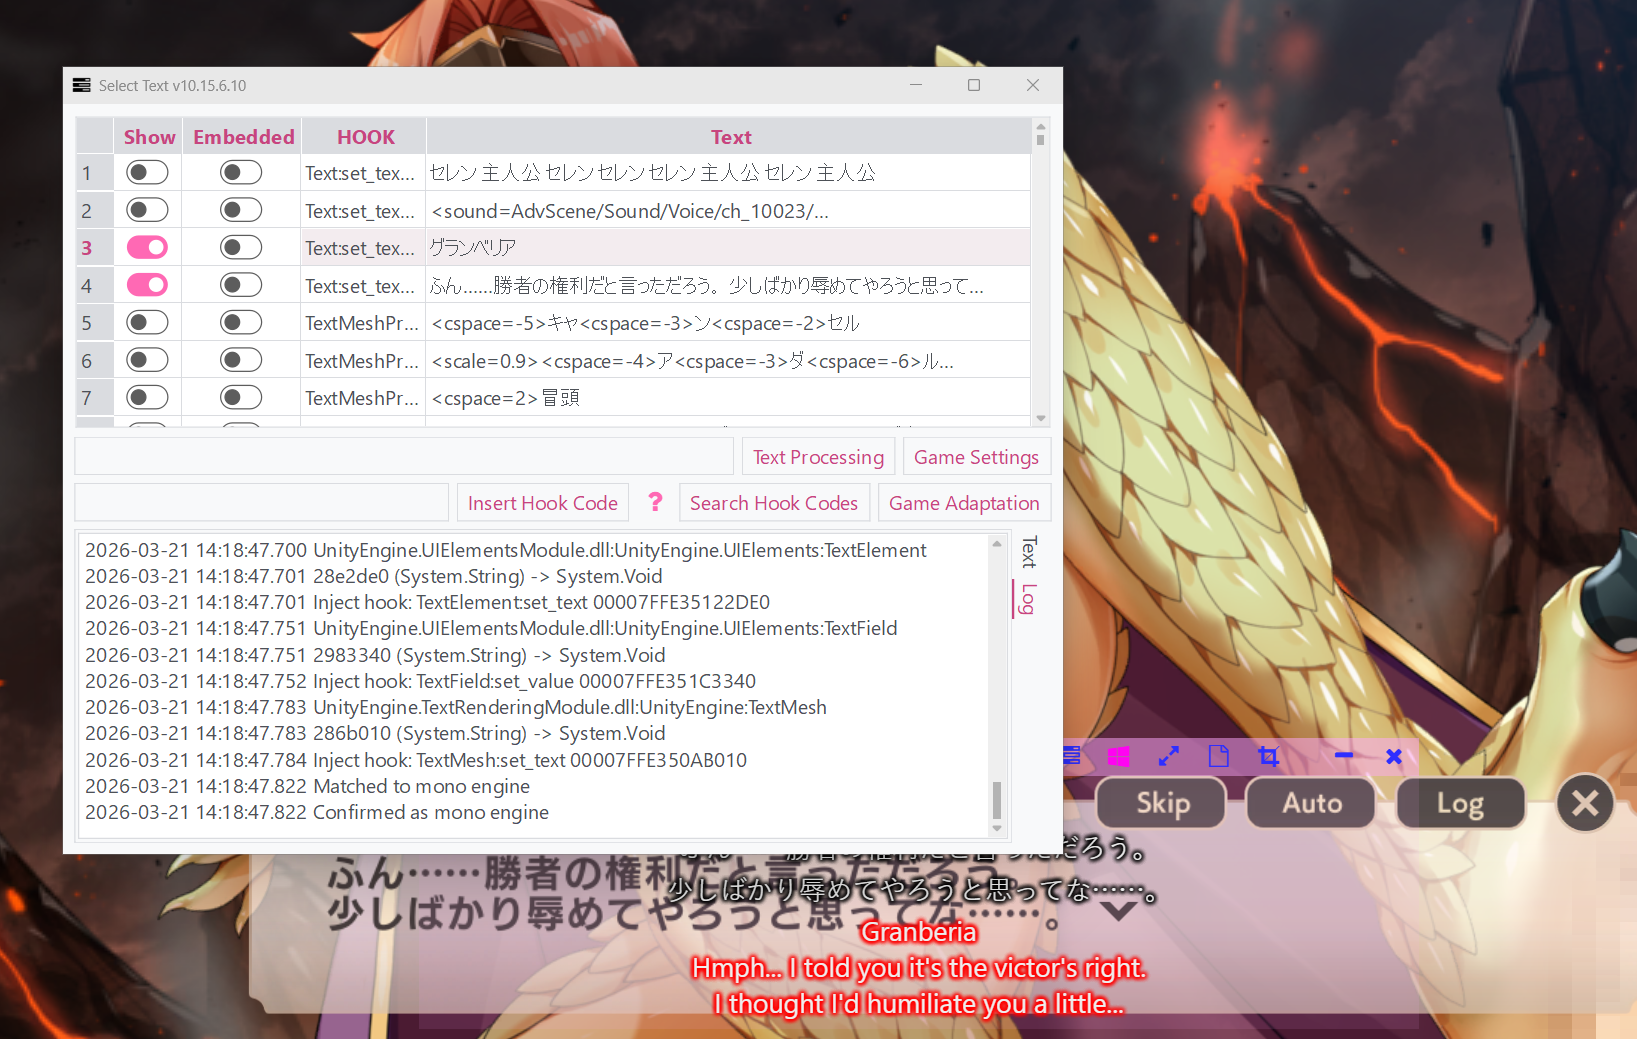This screenshot has height=1039, width=1637.
Task: Enable Embedded switch for row 7
Action: pos(241,397)
